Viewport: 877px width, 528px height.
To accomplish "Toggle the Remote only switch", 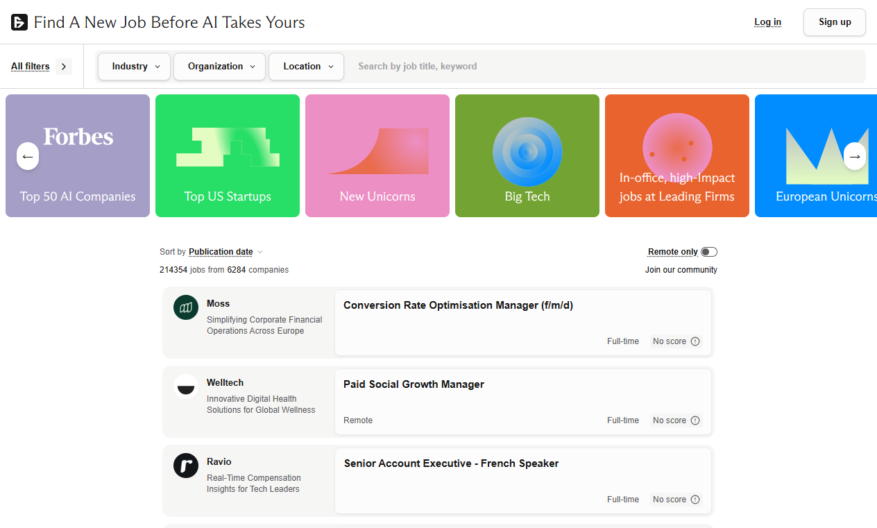I will click(x=709, y=252).
